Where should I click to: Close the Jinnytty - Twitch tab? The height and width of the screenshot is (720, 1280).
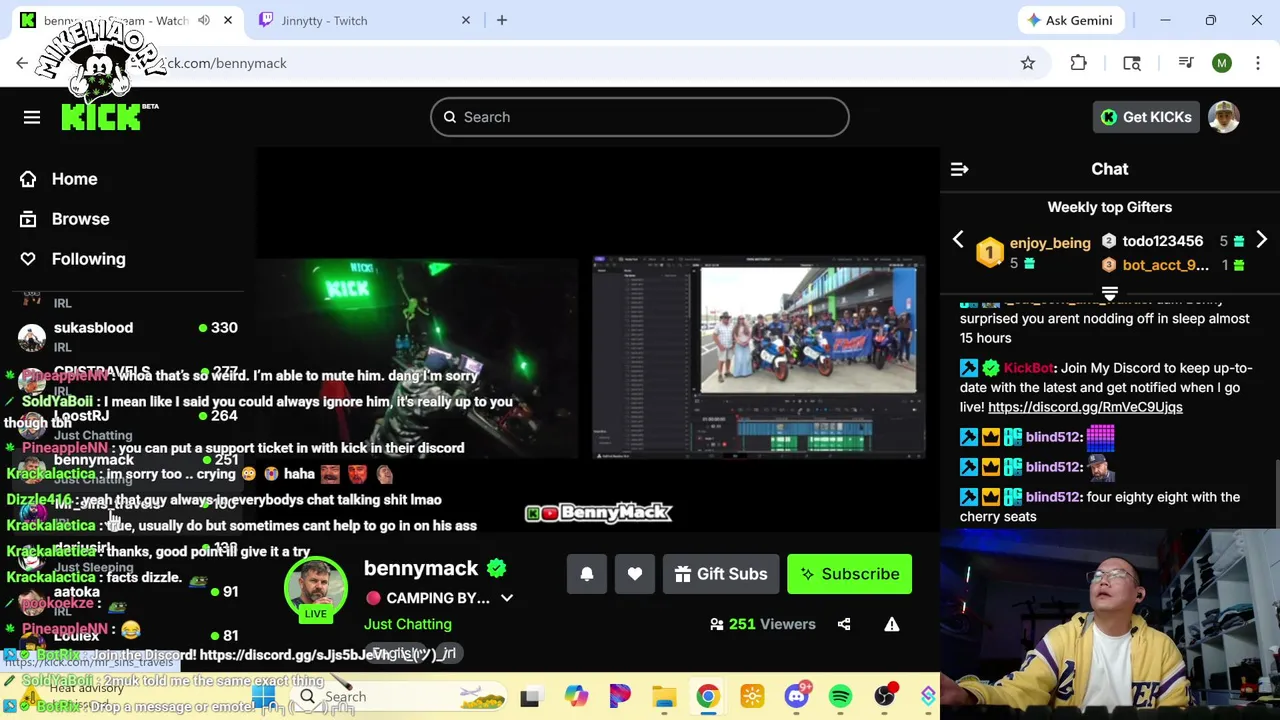coord(466,20)
